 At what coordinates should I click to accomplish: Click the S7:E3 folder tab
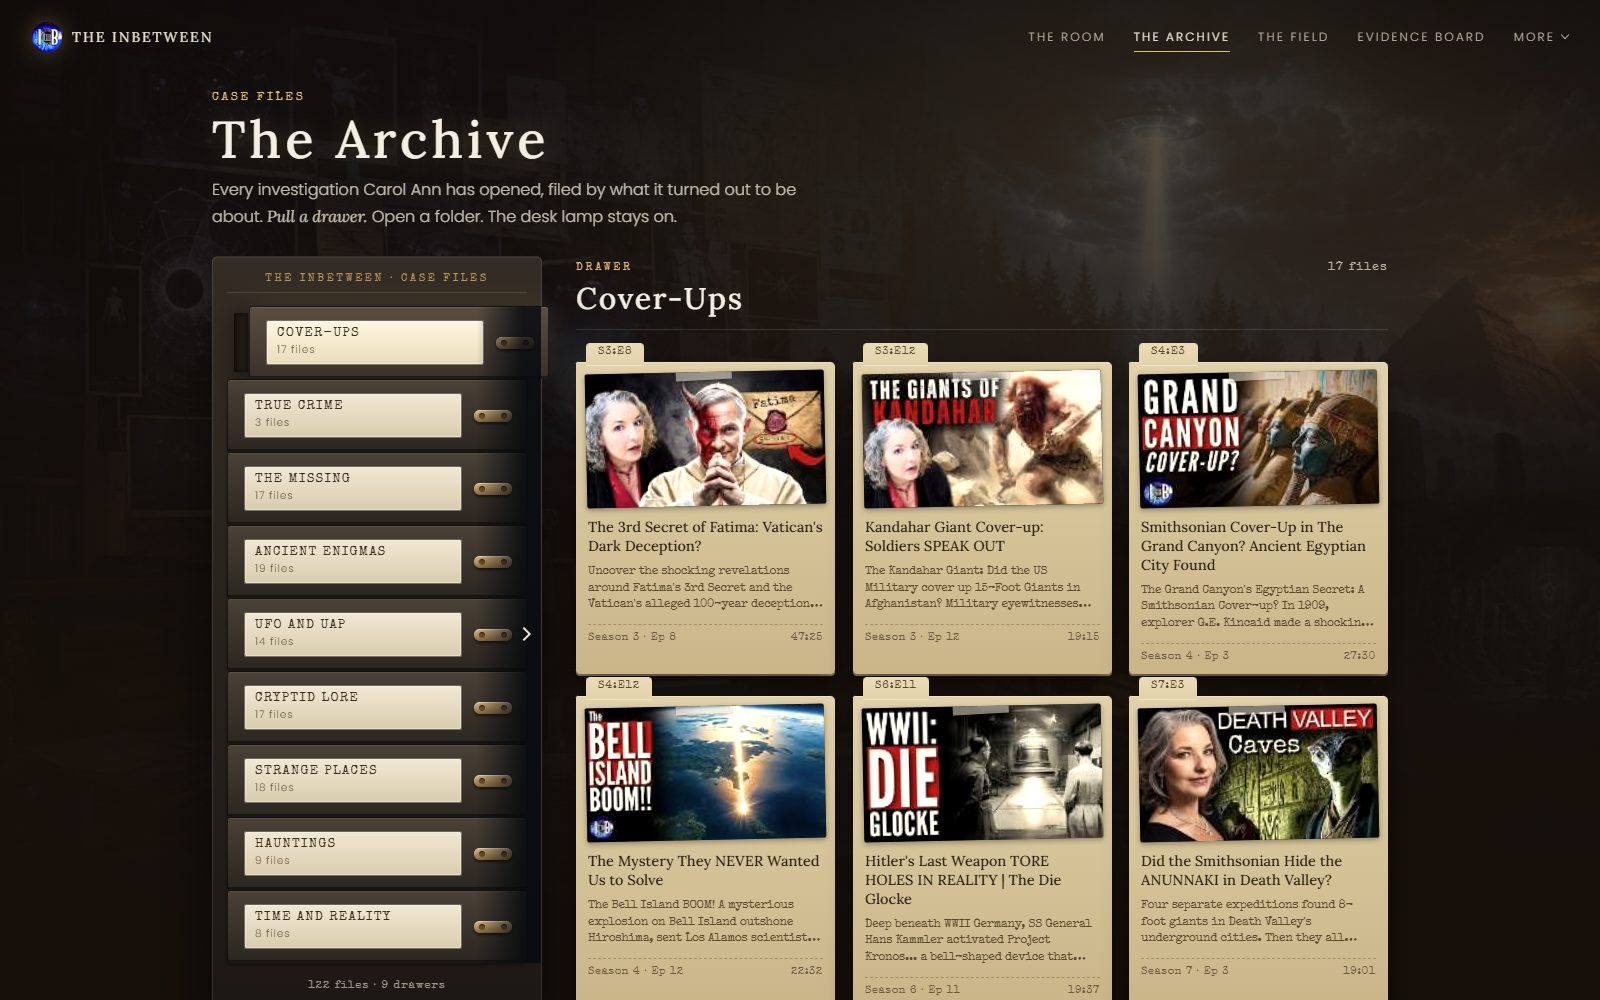1167,685
